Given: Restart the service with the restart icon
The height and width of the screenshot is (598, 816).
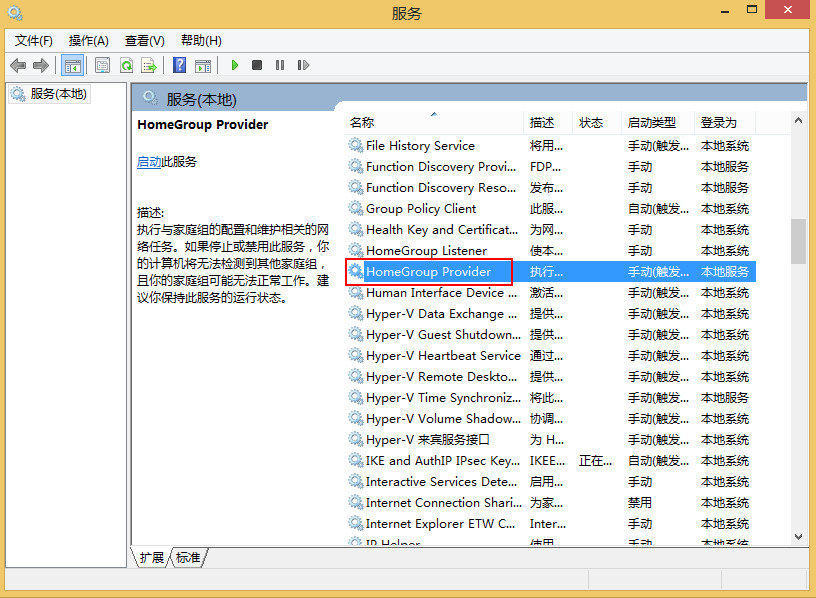Looking at the screenshot, I should click(x=303, y=65).
